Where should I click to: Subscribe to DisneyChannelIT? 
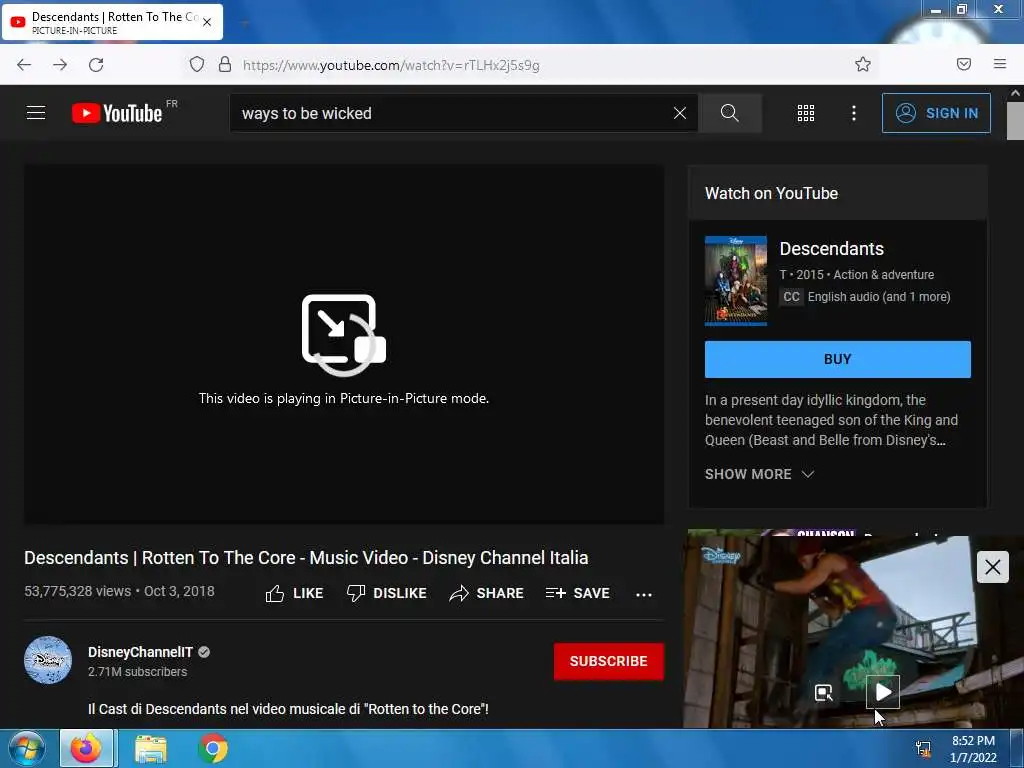coord(609,661)
